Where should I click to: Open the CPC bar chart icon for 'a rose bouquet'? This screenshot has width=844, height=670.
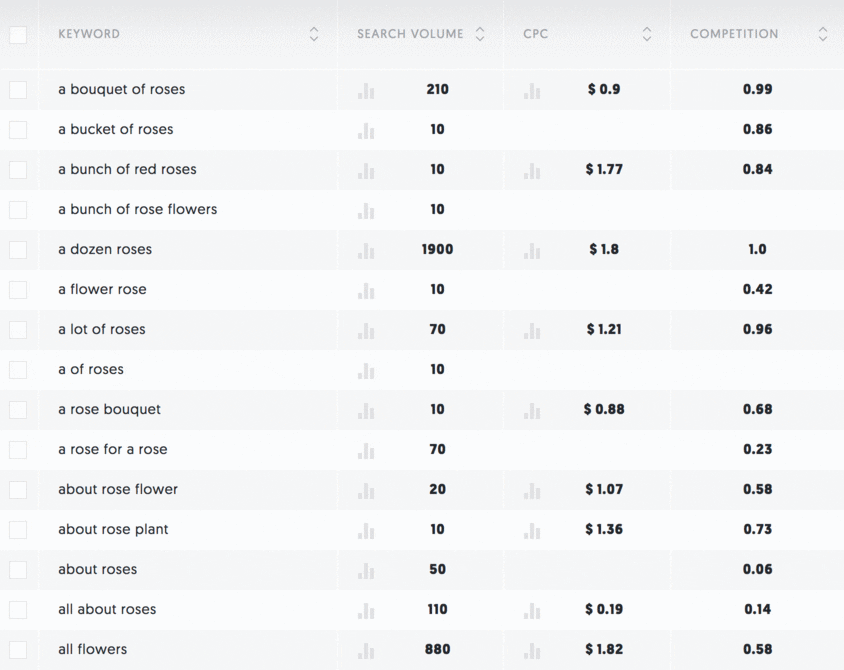click(x=531, y=409)
